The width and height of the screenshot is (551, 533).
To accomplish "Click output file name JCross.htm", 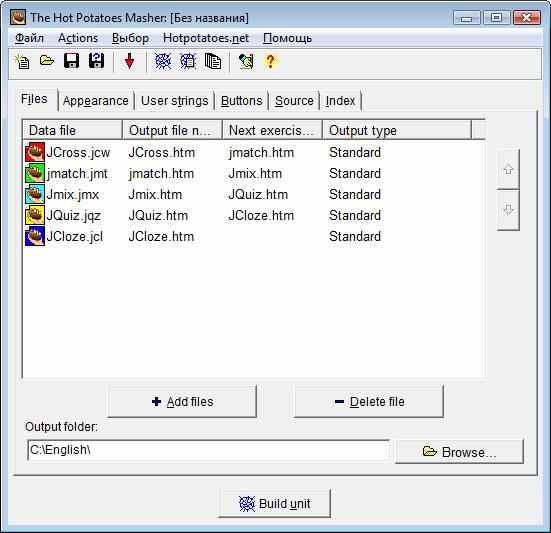I will click(x=162, y=152).
